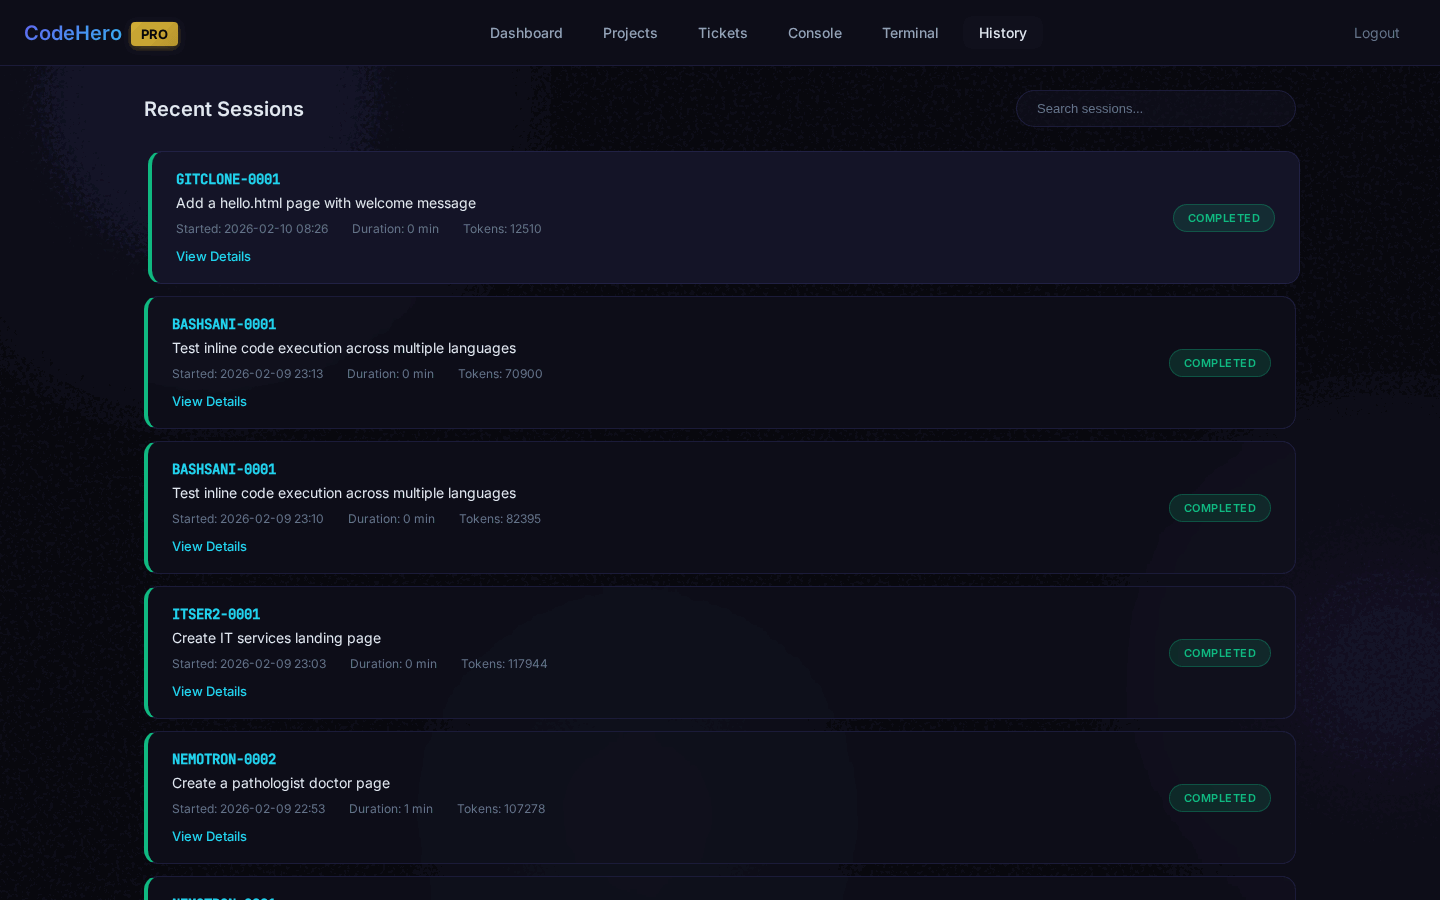The image size is (1440, 900).
Task: Select the History tab
Action: (1002, 33)
